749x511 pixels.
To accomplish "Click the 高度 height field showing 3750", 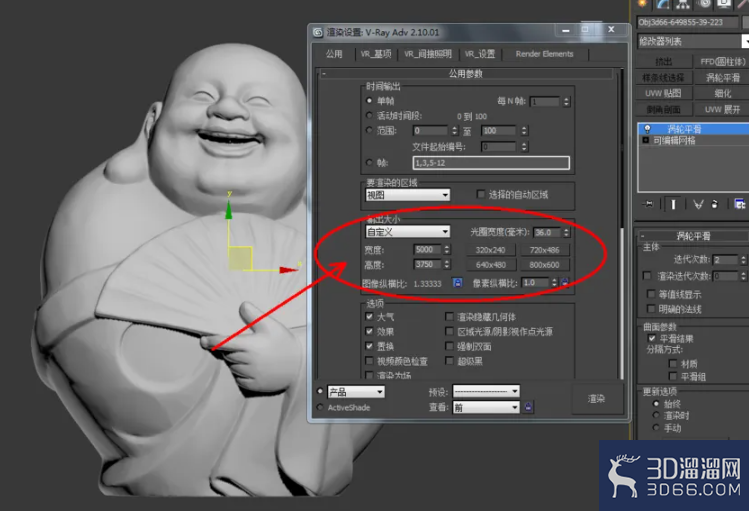I will (428, 264).
